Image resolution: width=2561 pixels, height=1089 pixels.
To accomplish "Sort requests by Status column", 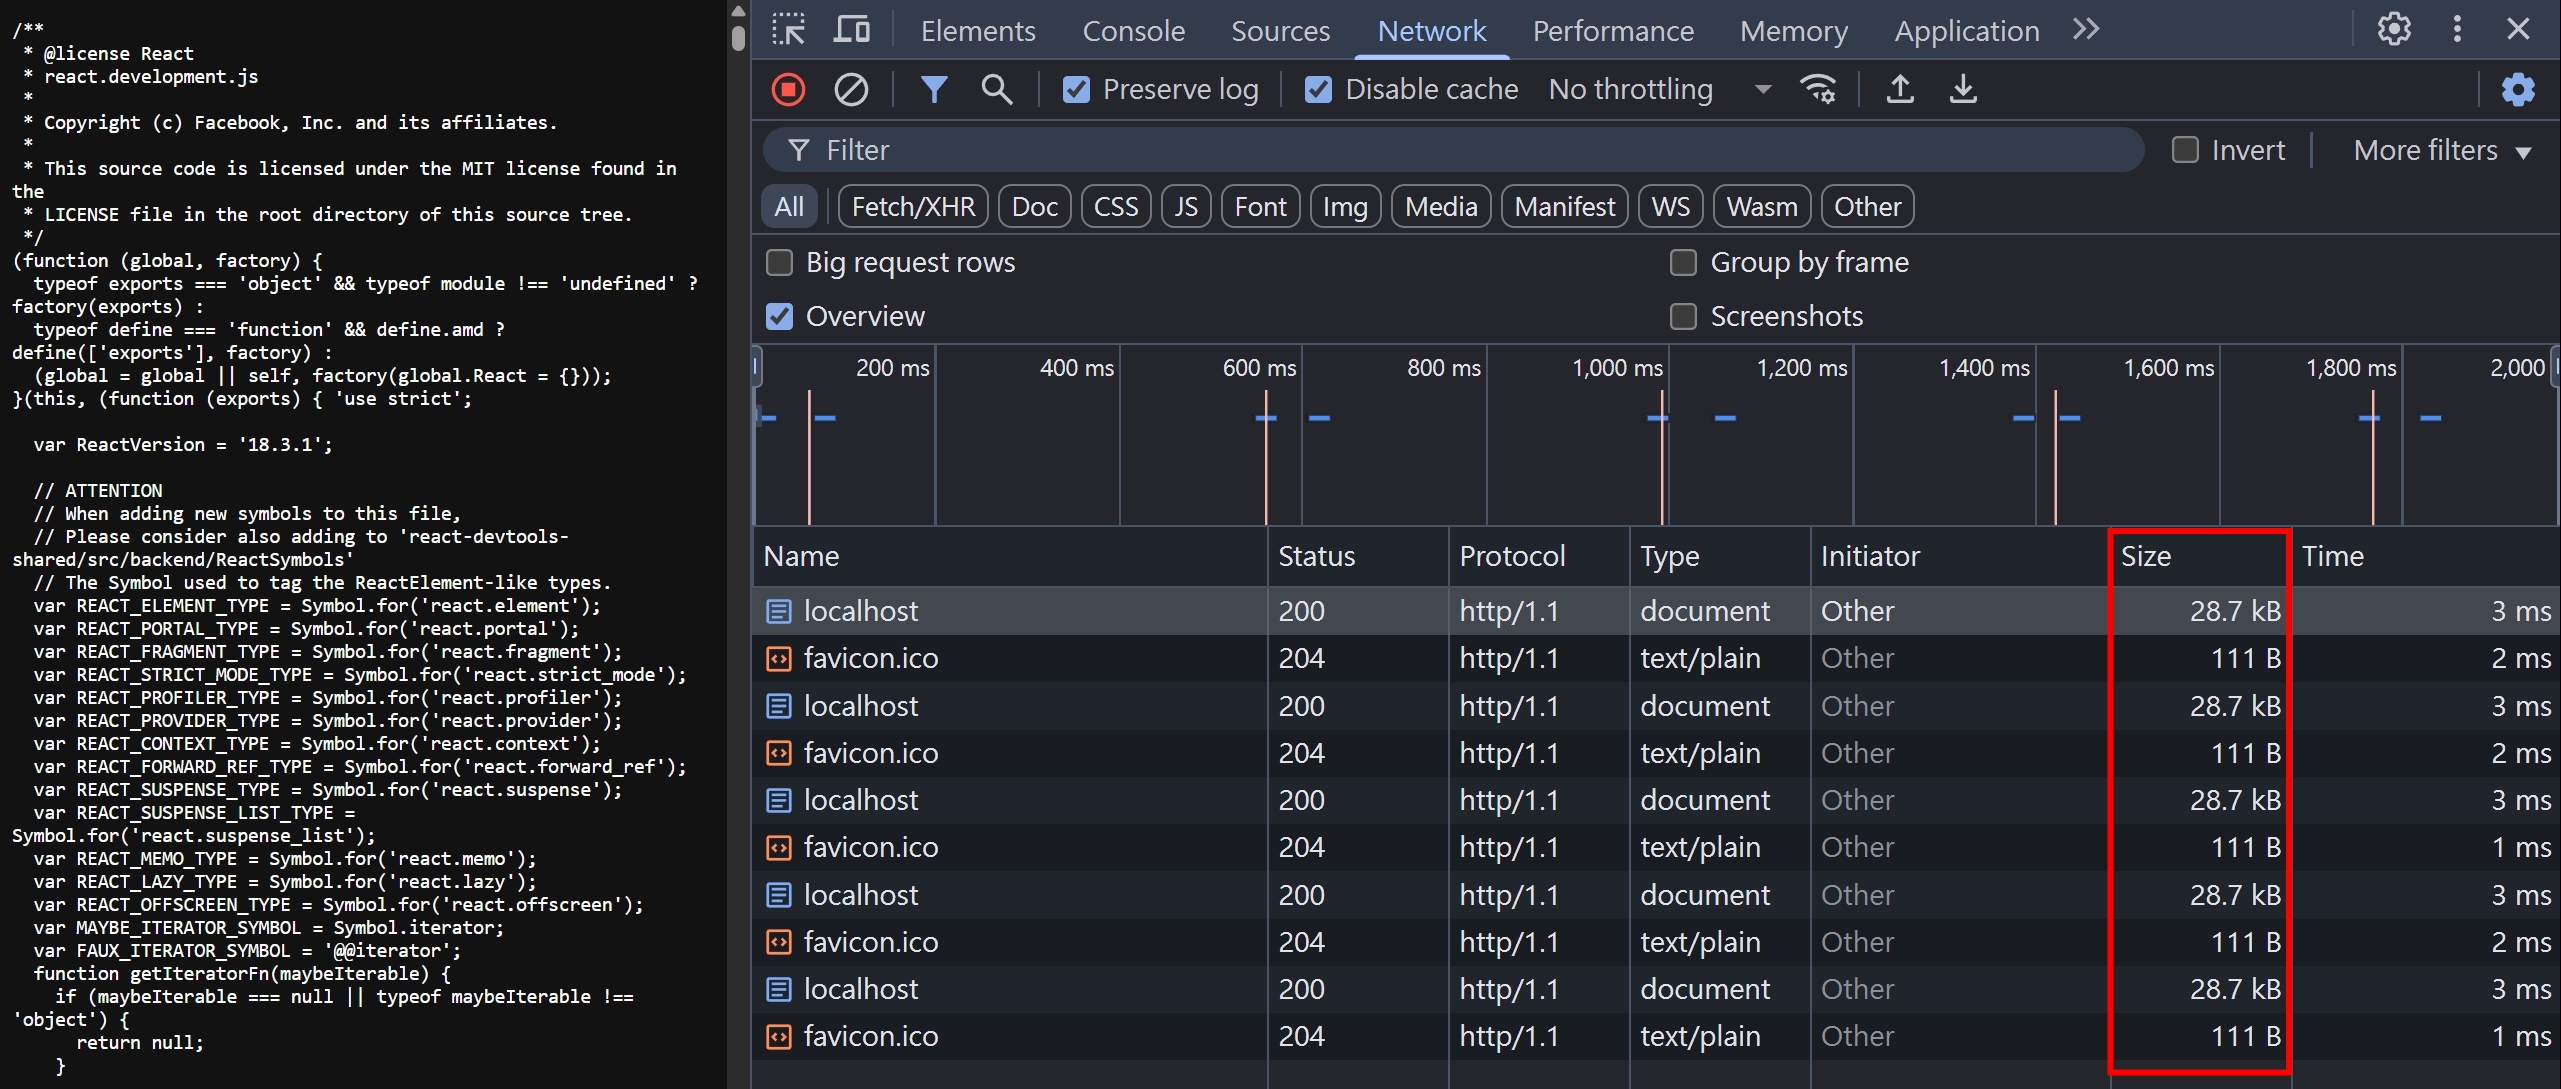I will [1358, 556].
